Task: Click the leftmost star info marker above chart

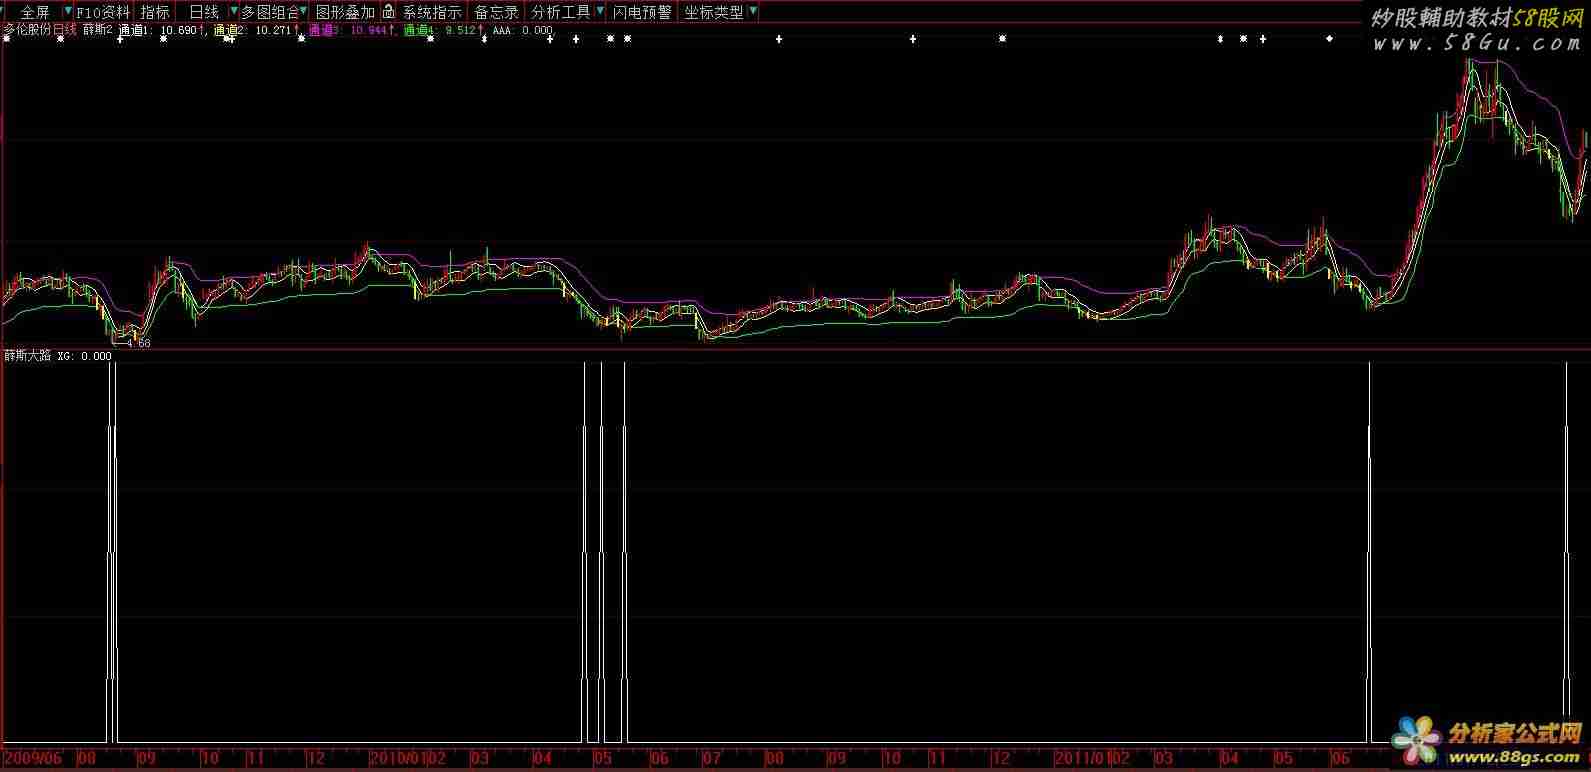Action: (x=7, y=39)
